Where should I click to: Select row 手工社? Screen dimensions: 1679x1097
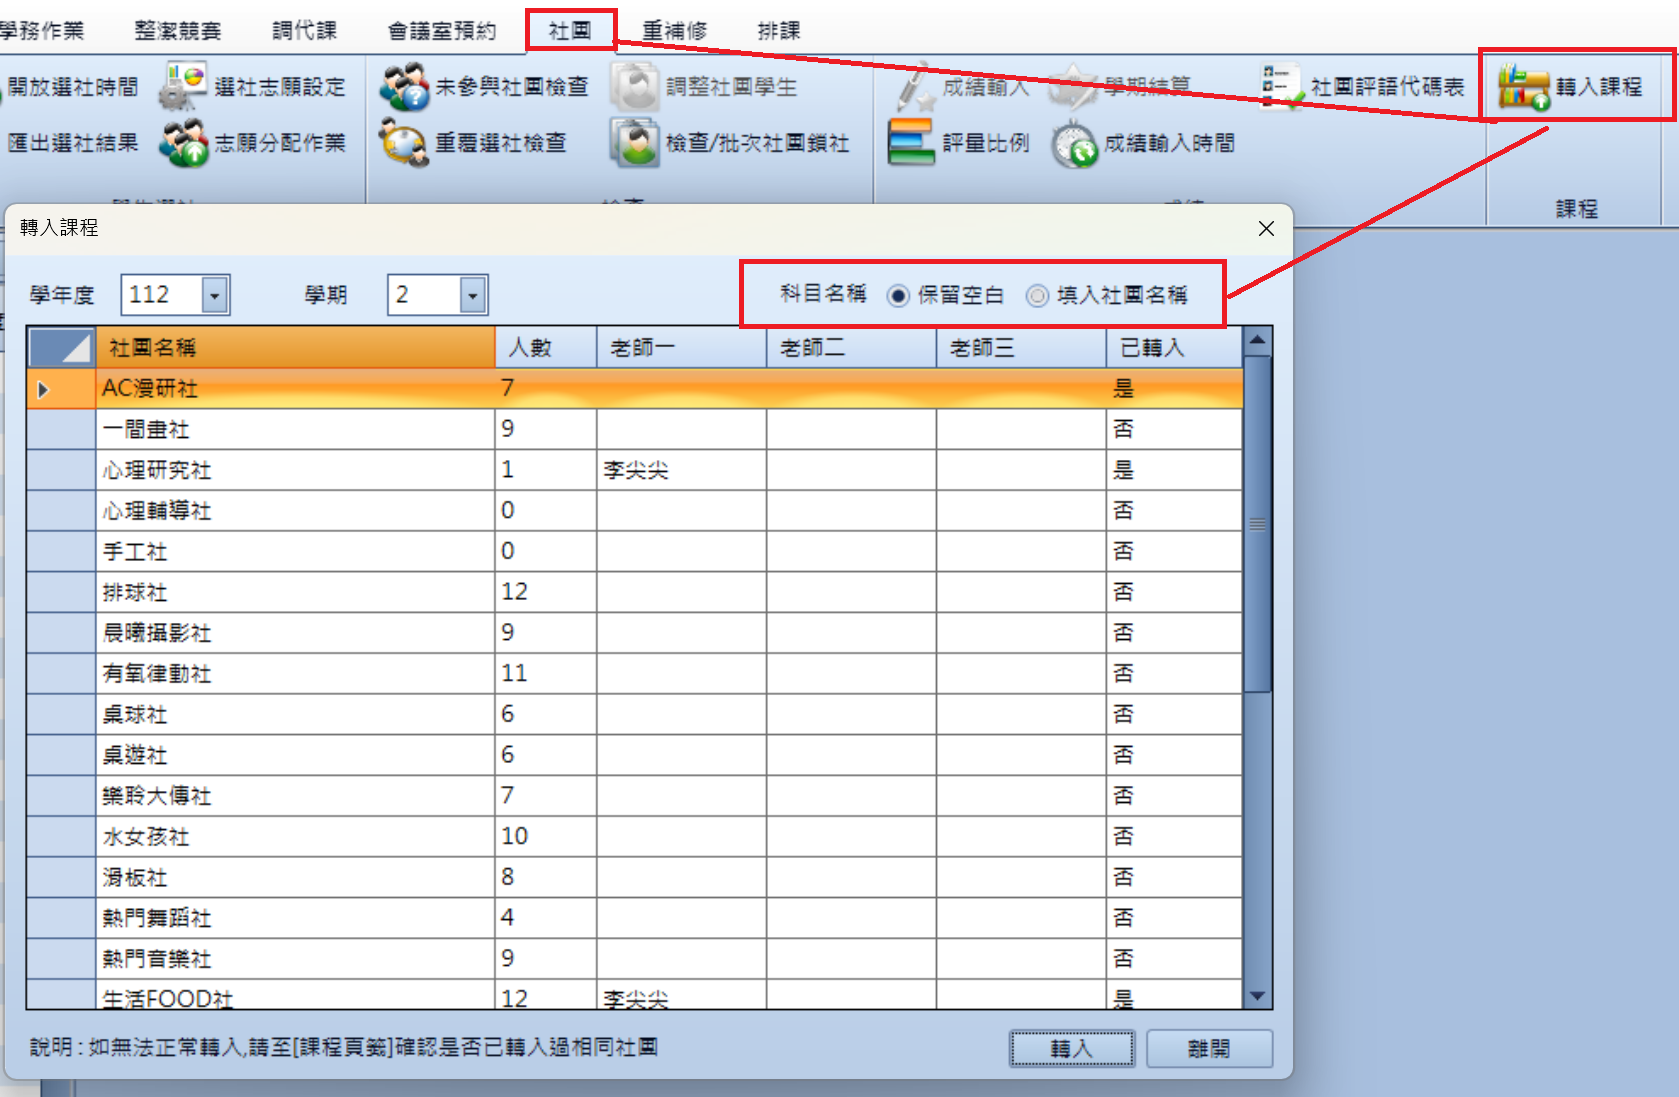coord(635,551)
